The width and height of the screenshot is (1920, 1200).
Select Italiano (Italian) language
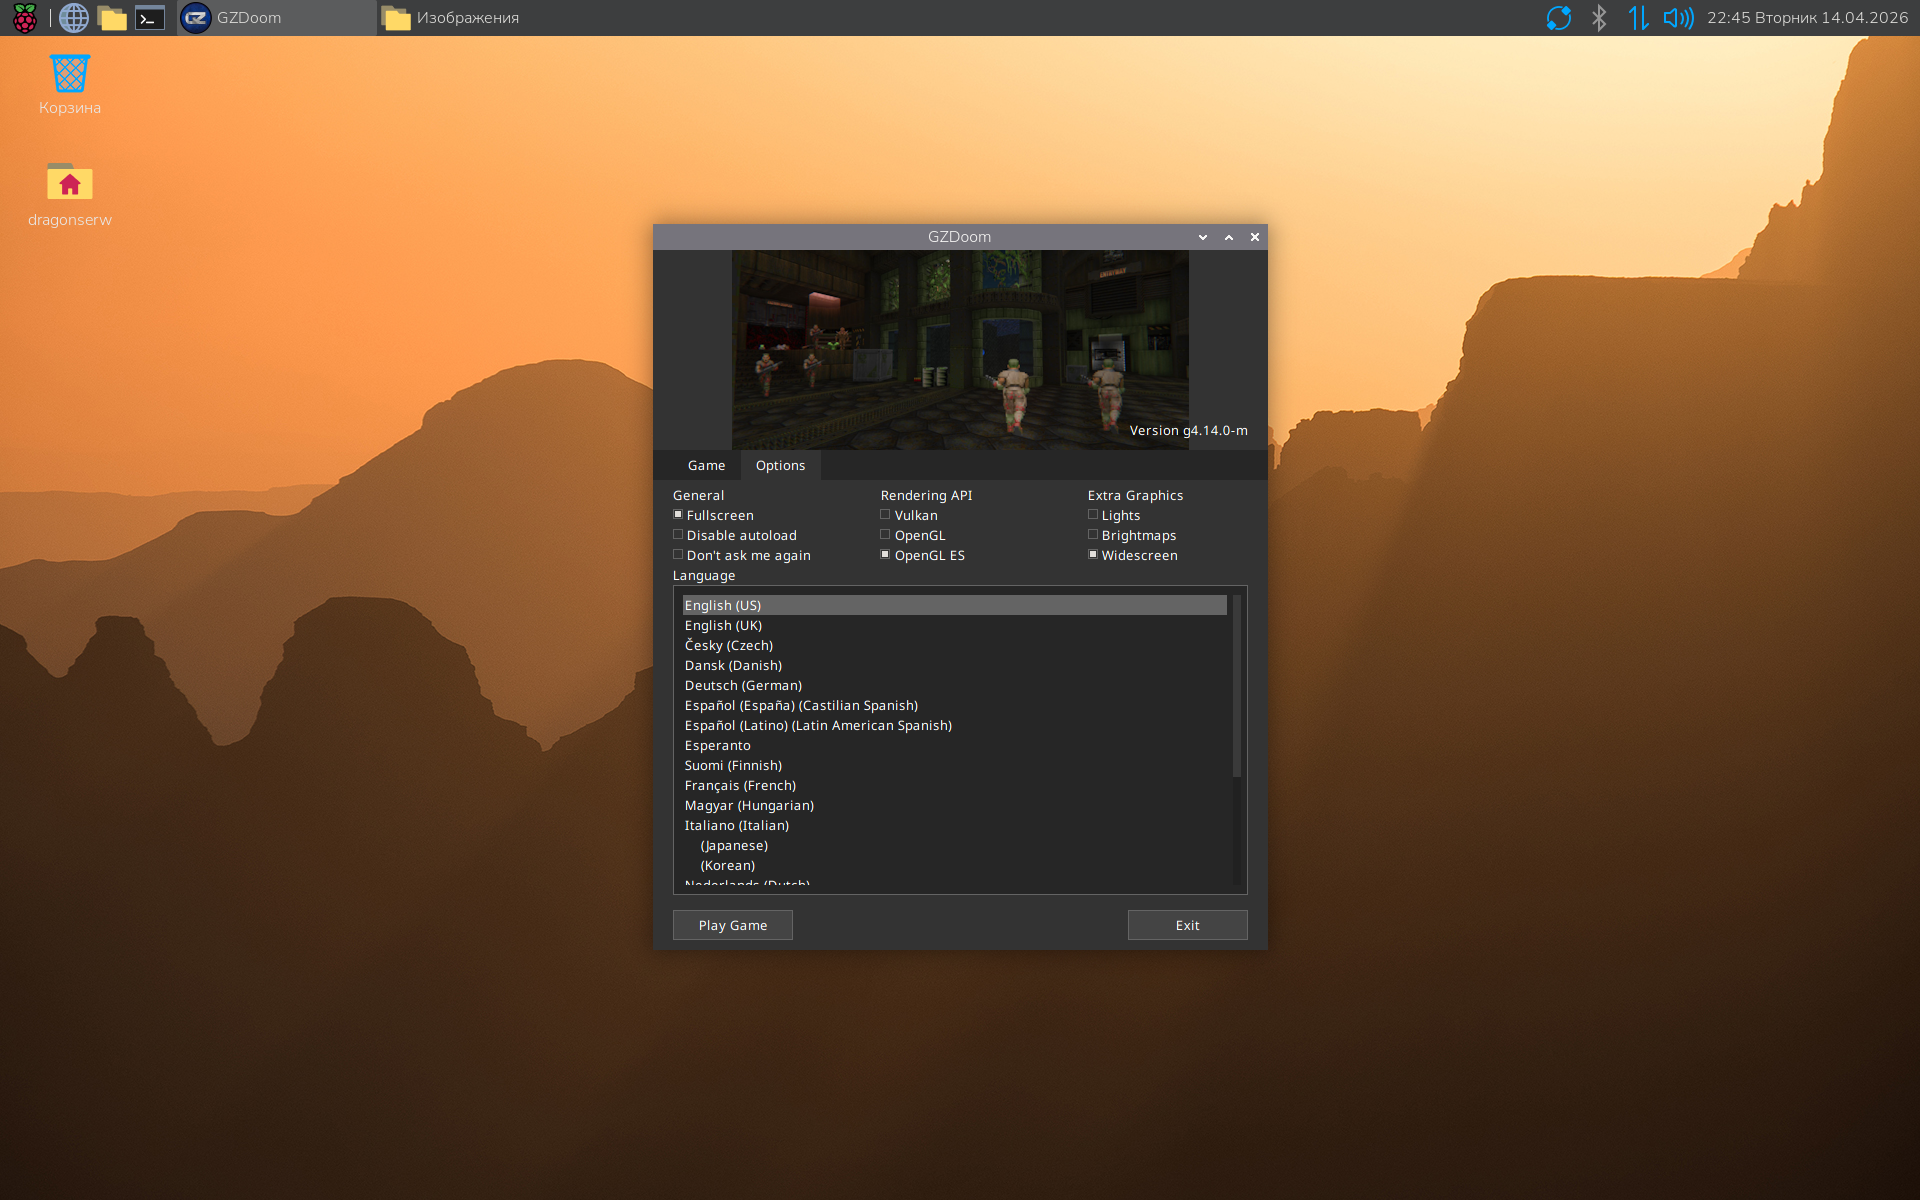[x=954, y=826]
